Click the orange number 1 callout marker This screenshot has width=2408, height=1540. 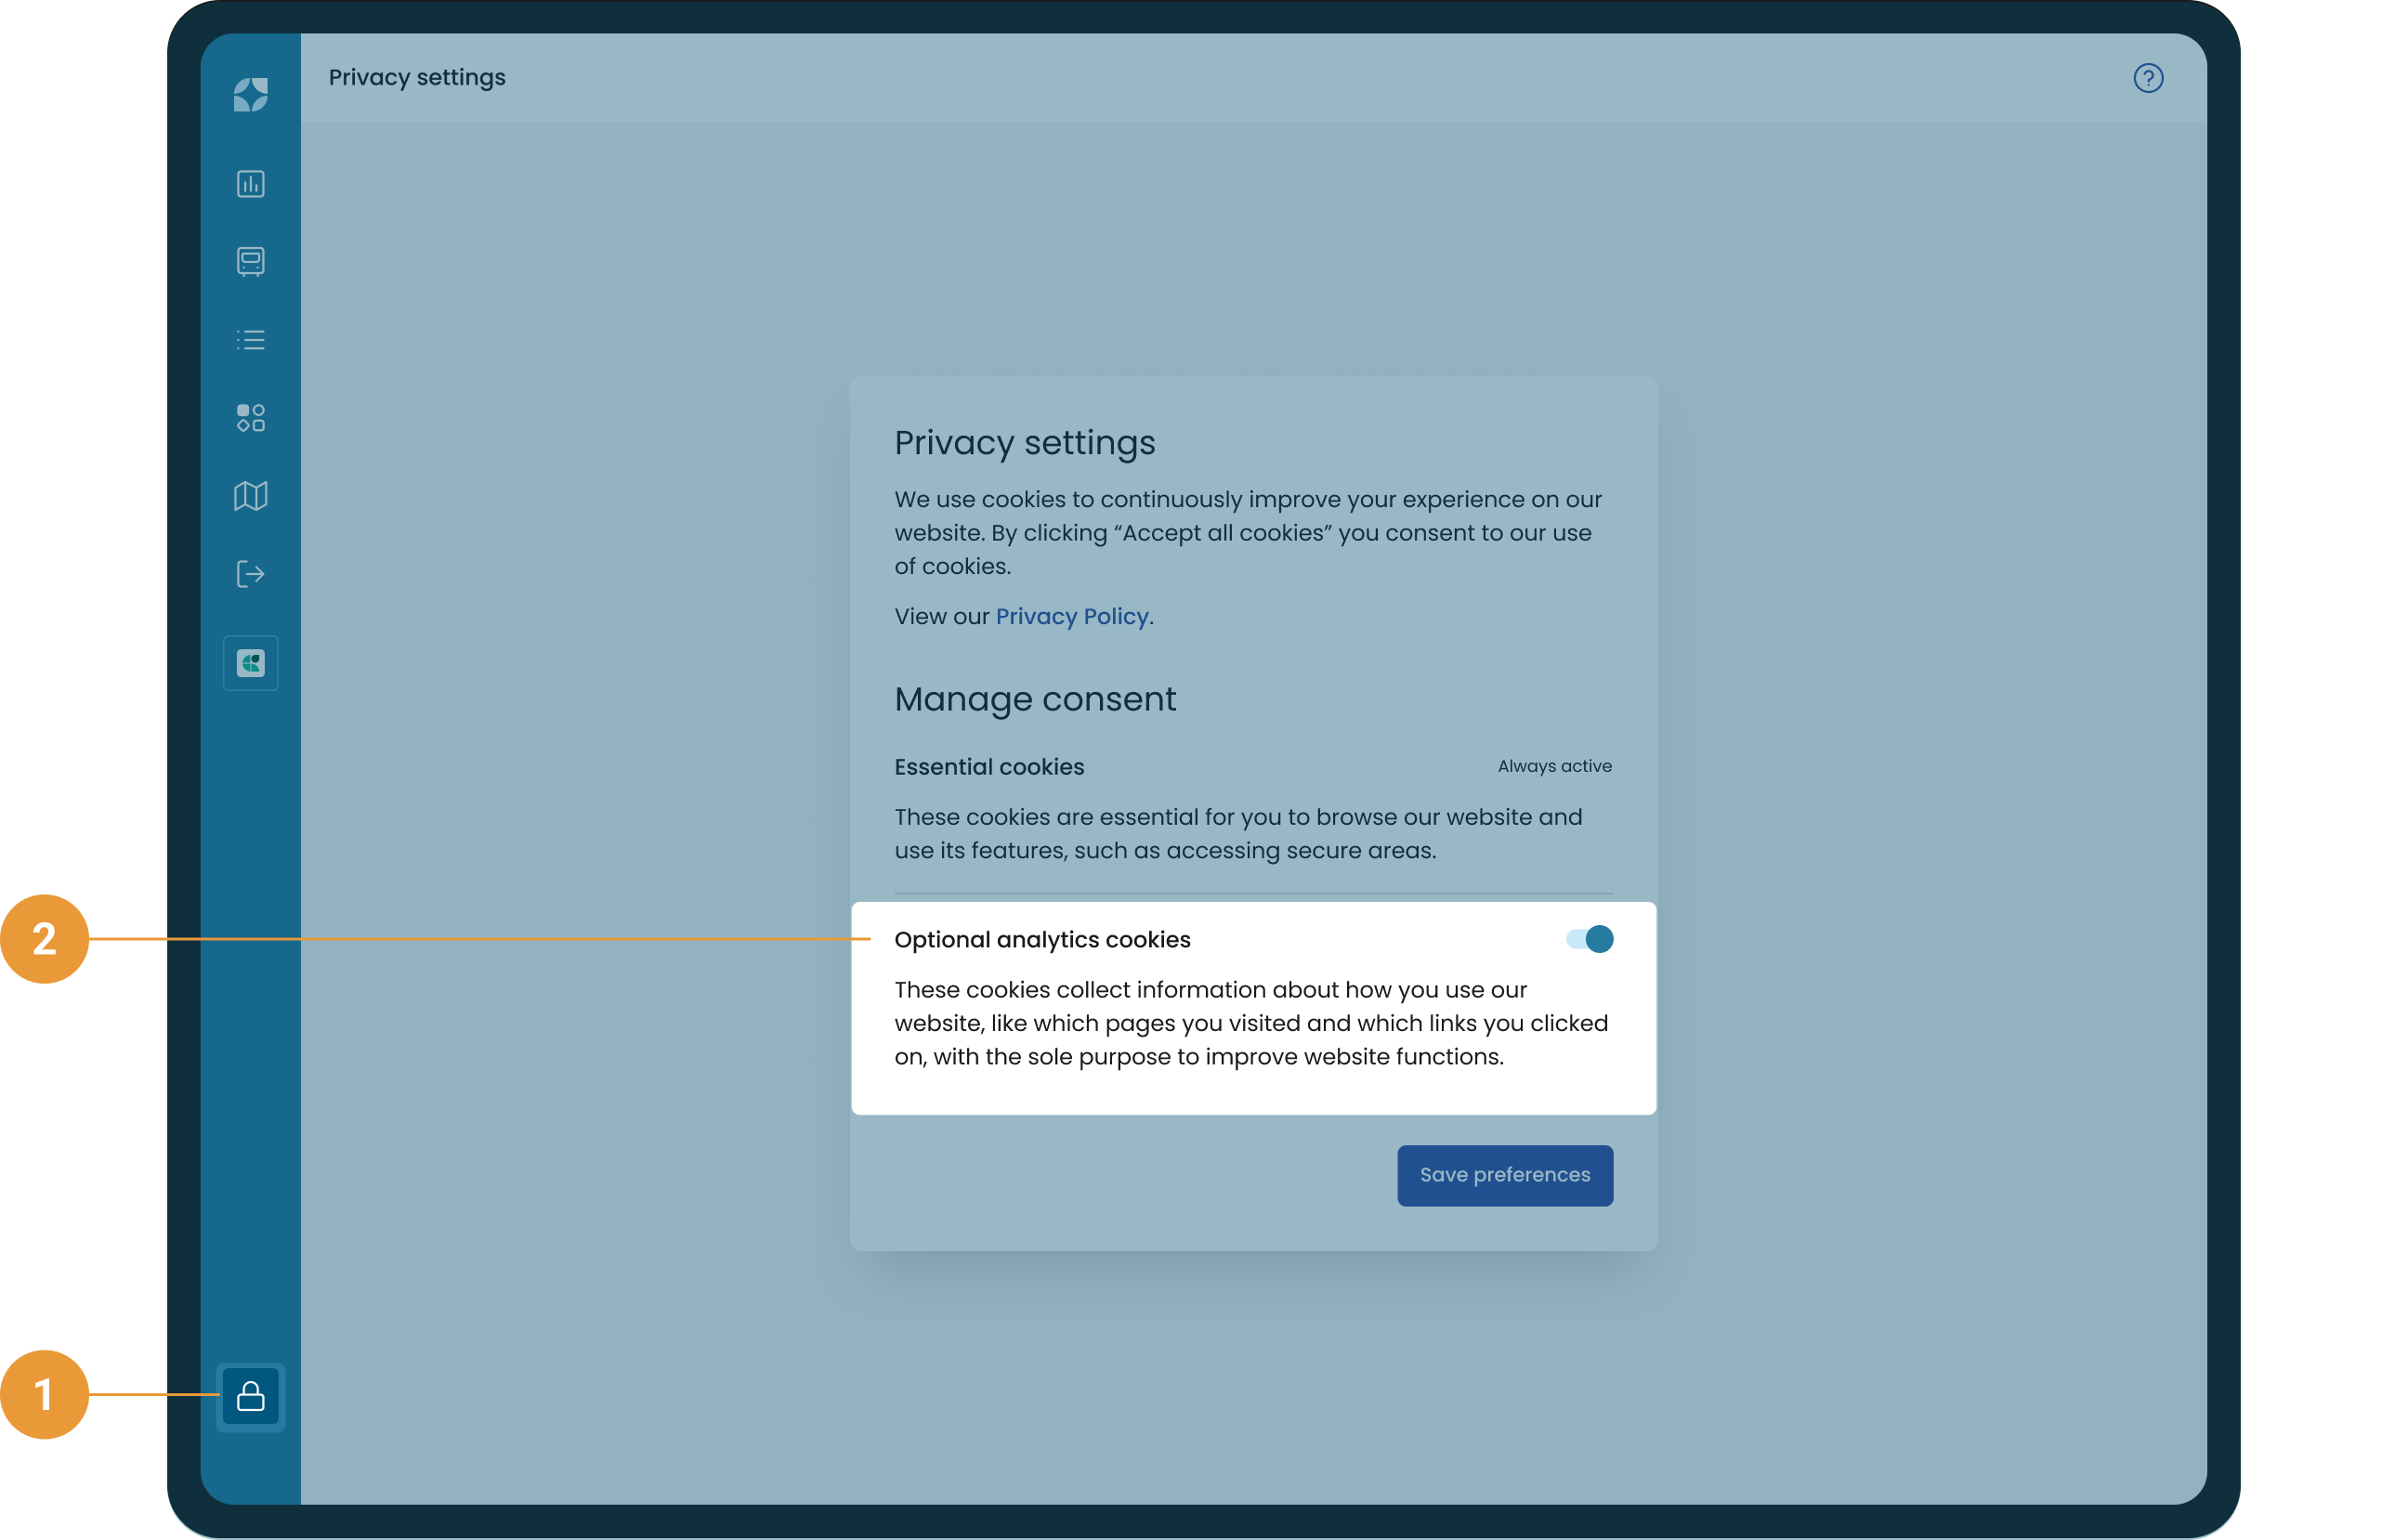(45, 1394)
